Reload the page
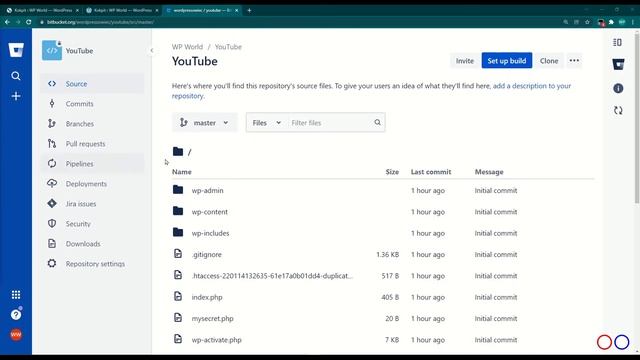This screenshot has height=360, width=640. pos(29,22)
